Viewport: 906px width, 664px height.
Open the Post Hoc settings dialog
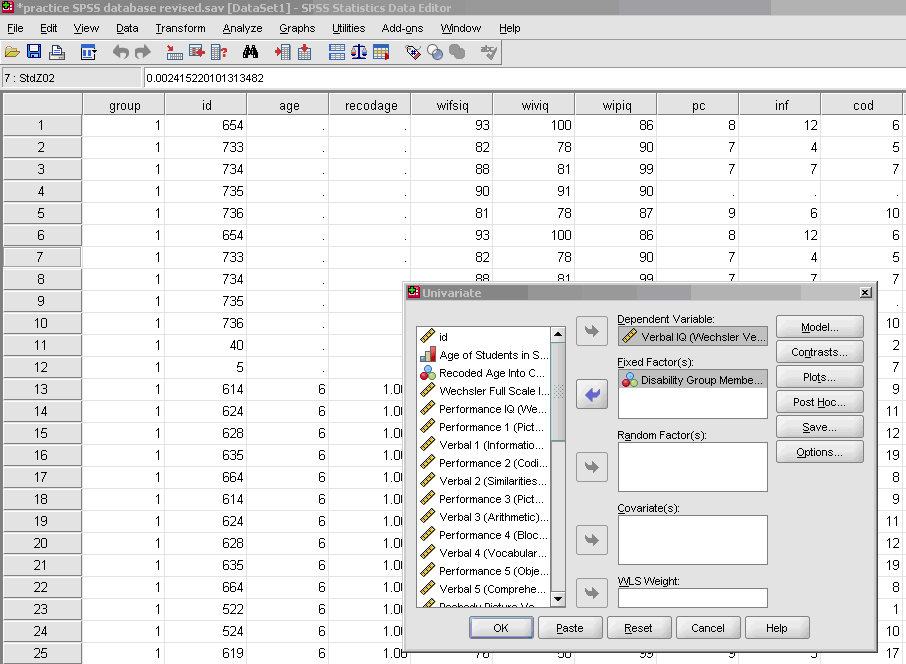click(x=820, y=402)
